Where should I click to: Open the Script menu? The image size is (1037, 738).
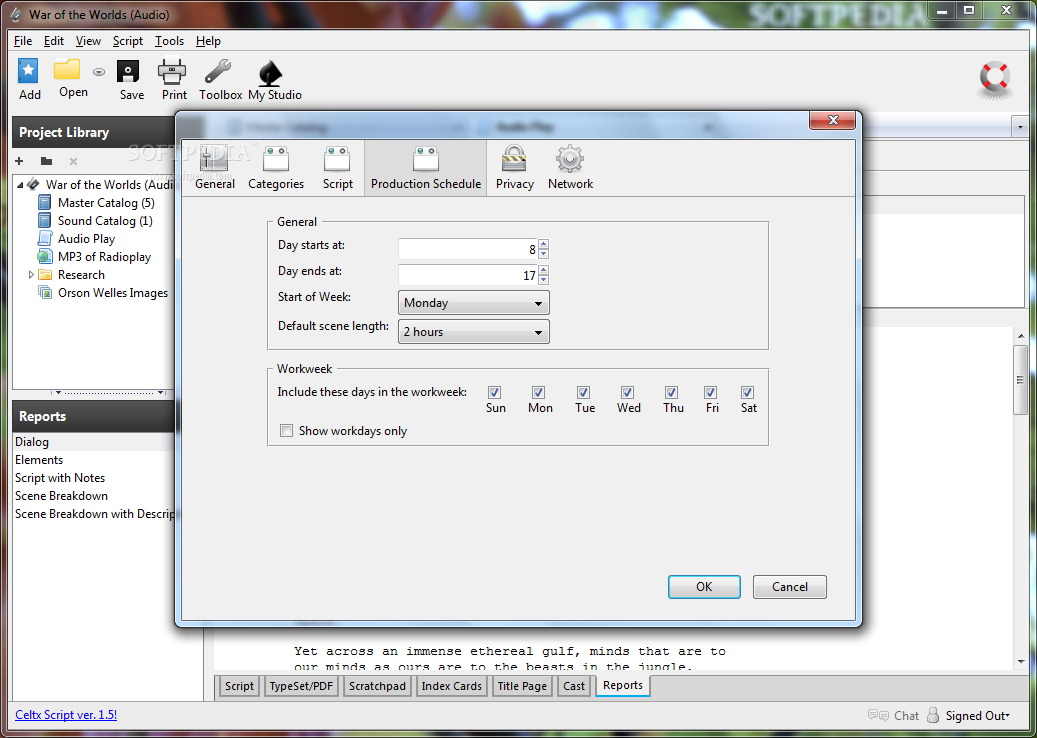click(x=128, y=41)
